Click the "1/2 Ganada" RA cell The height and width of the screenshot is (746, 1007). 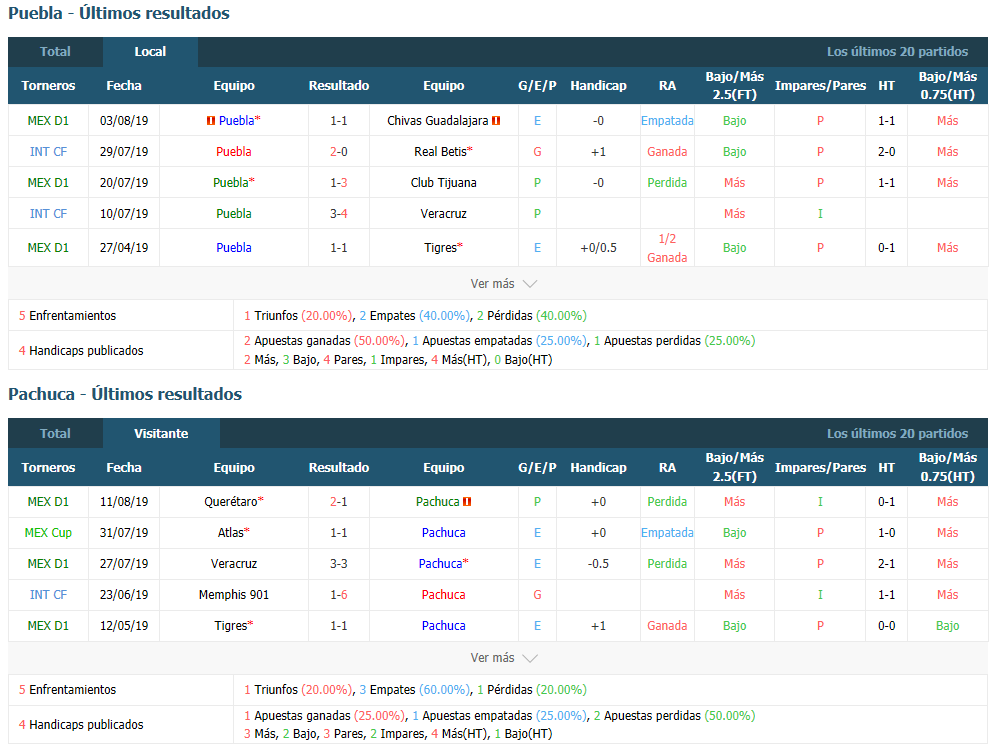667,248
